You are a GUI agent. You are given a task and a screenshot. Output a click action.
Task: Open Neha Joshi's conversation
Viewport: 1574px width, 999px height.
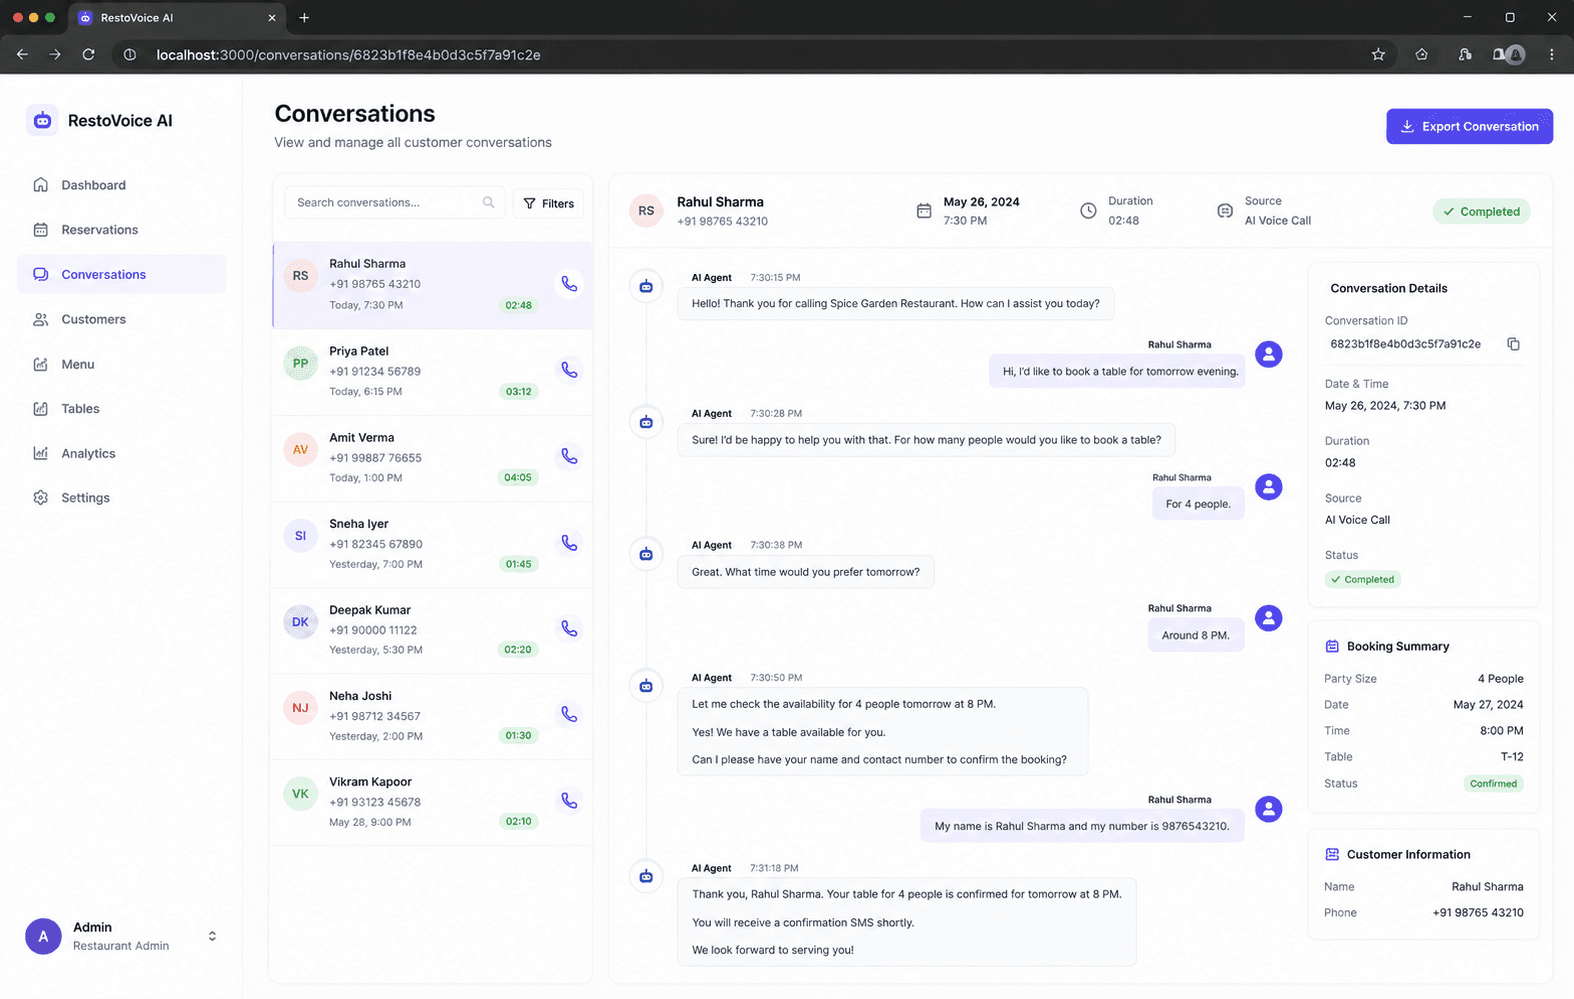pos(432,716)
